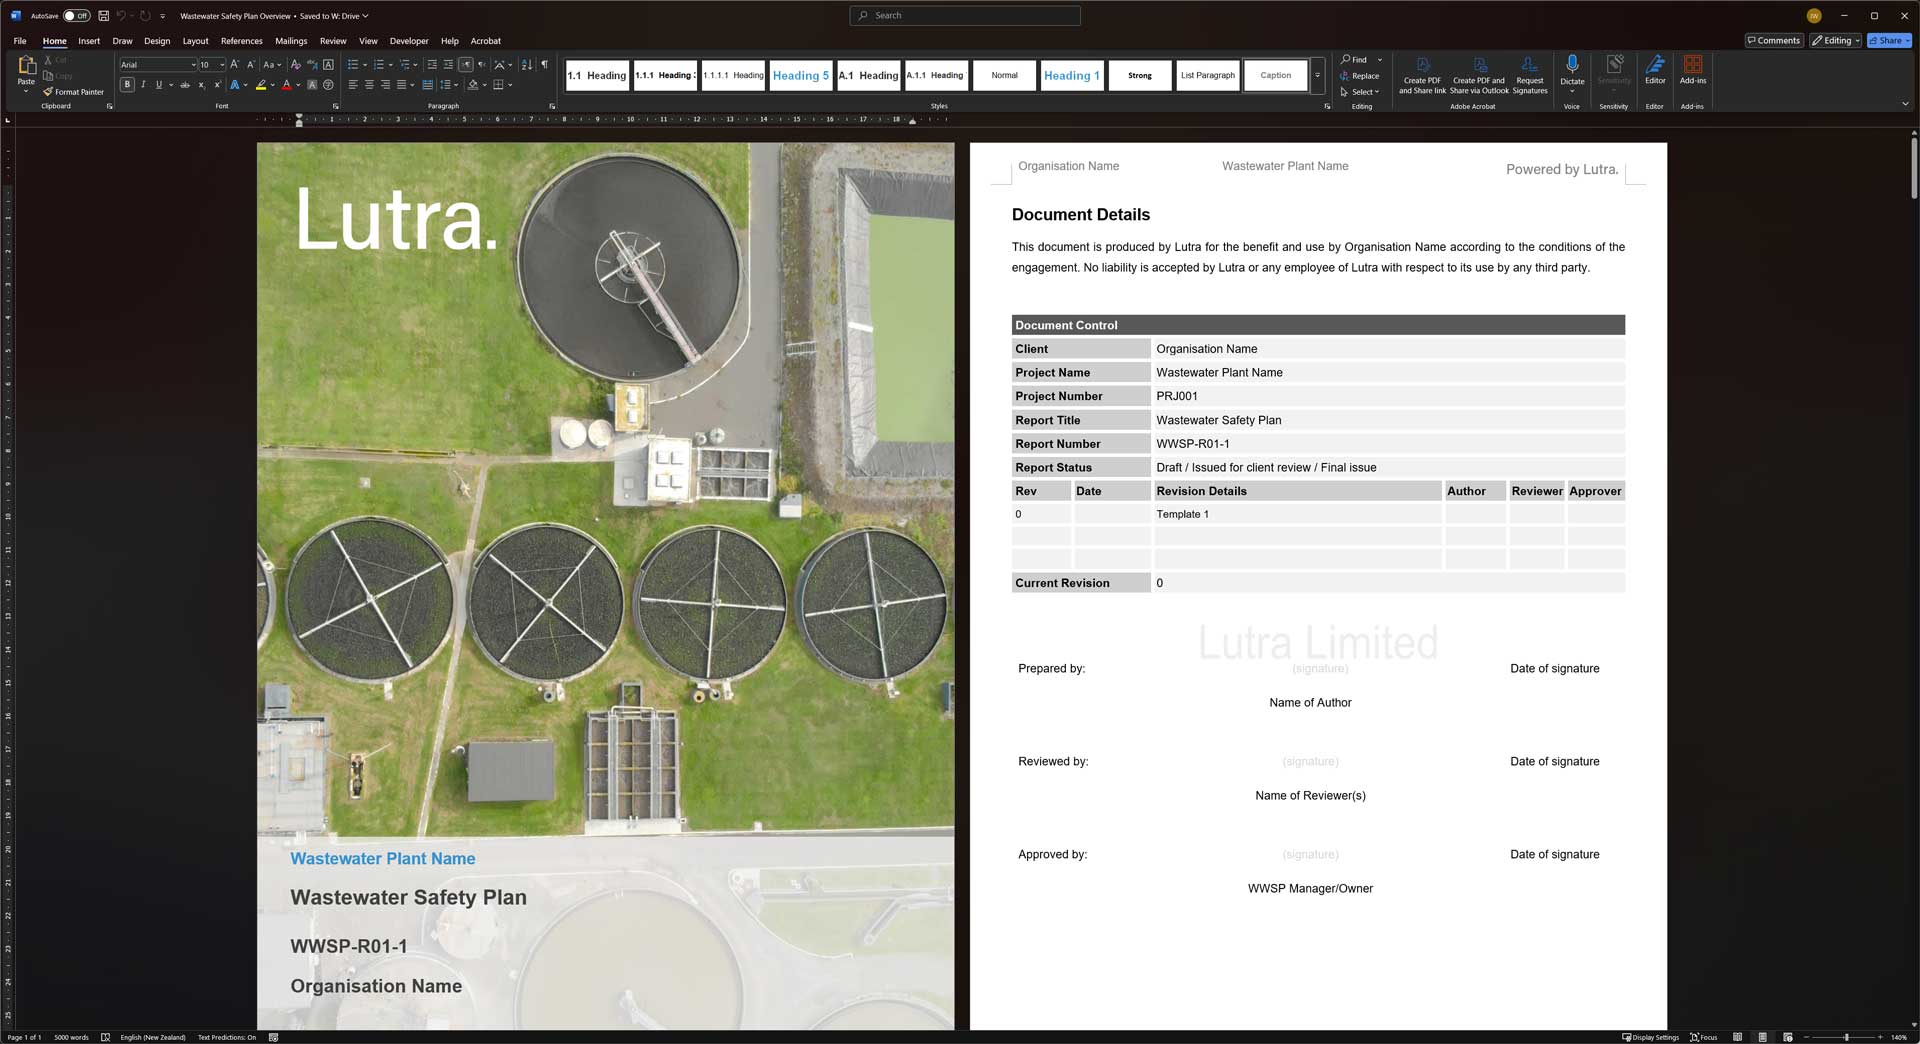Start Dictate voice input
This screenshot has width=1920, height=1044.
(x=1572, y=68)
